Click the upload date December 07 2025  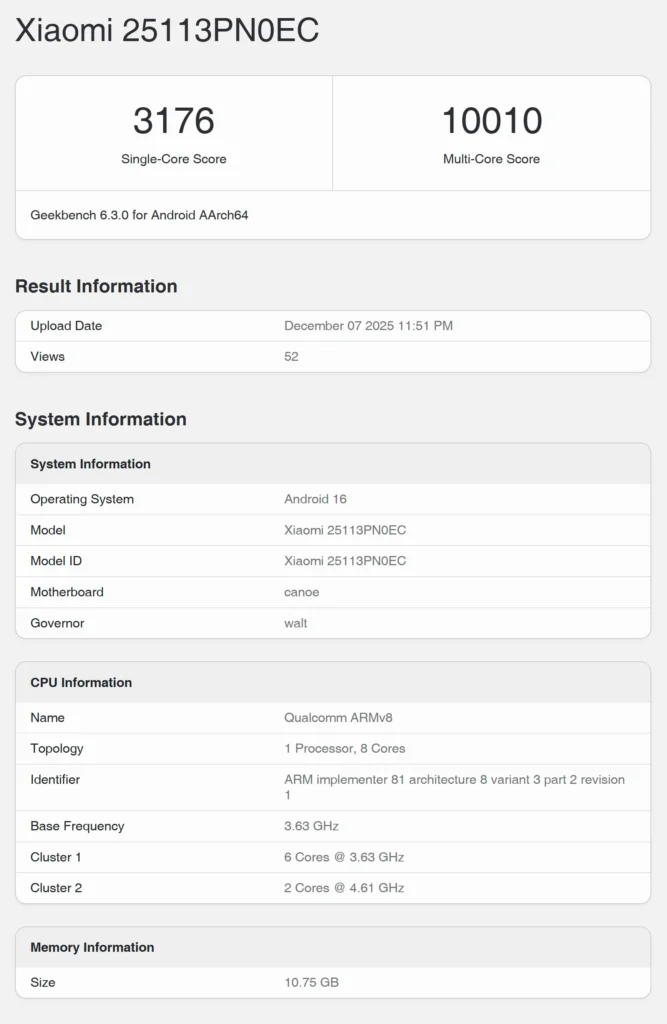[368, 326]
